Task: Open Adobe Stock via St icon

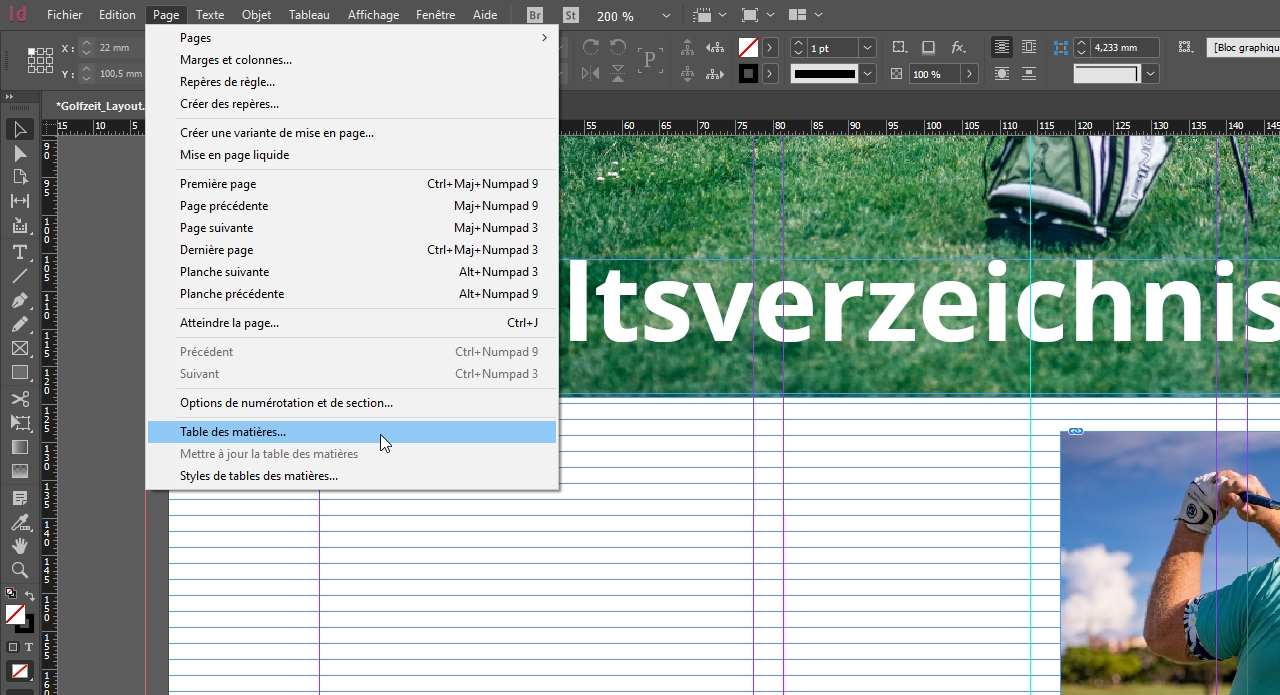Action: point(570,15)
